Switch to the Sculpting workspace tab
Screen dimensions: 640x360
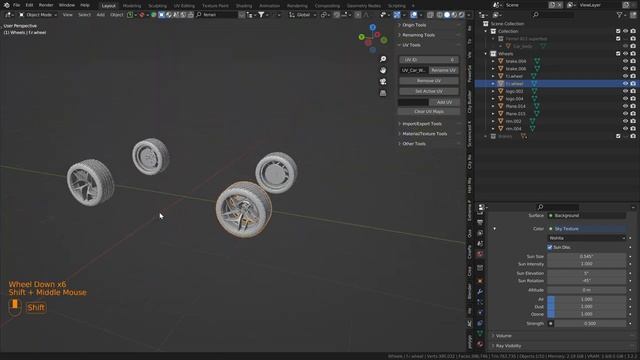[x=158, y=6]
